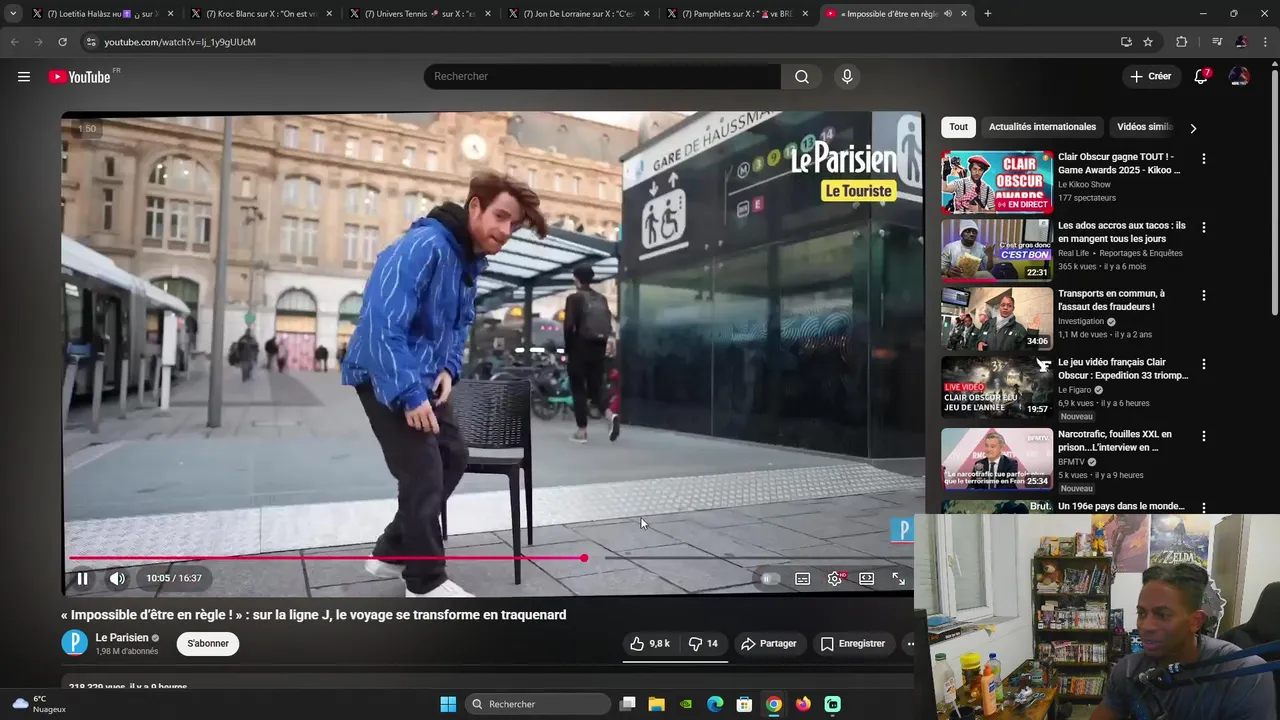This screenshot has height=720, width=1280.
Task: Open options for Clair Obscur gagne TOUT video
Action: (1204, 159)
